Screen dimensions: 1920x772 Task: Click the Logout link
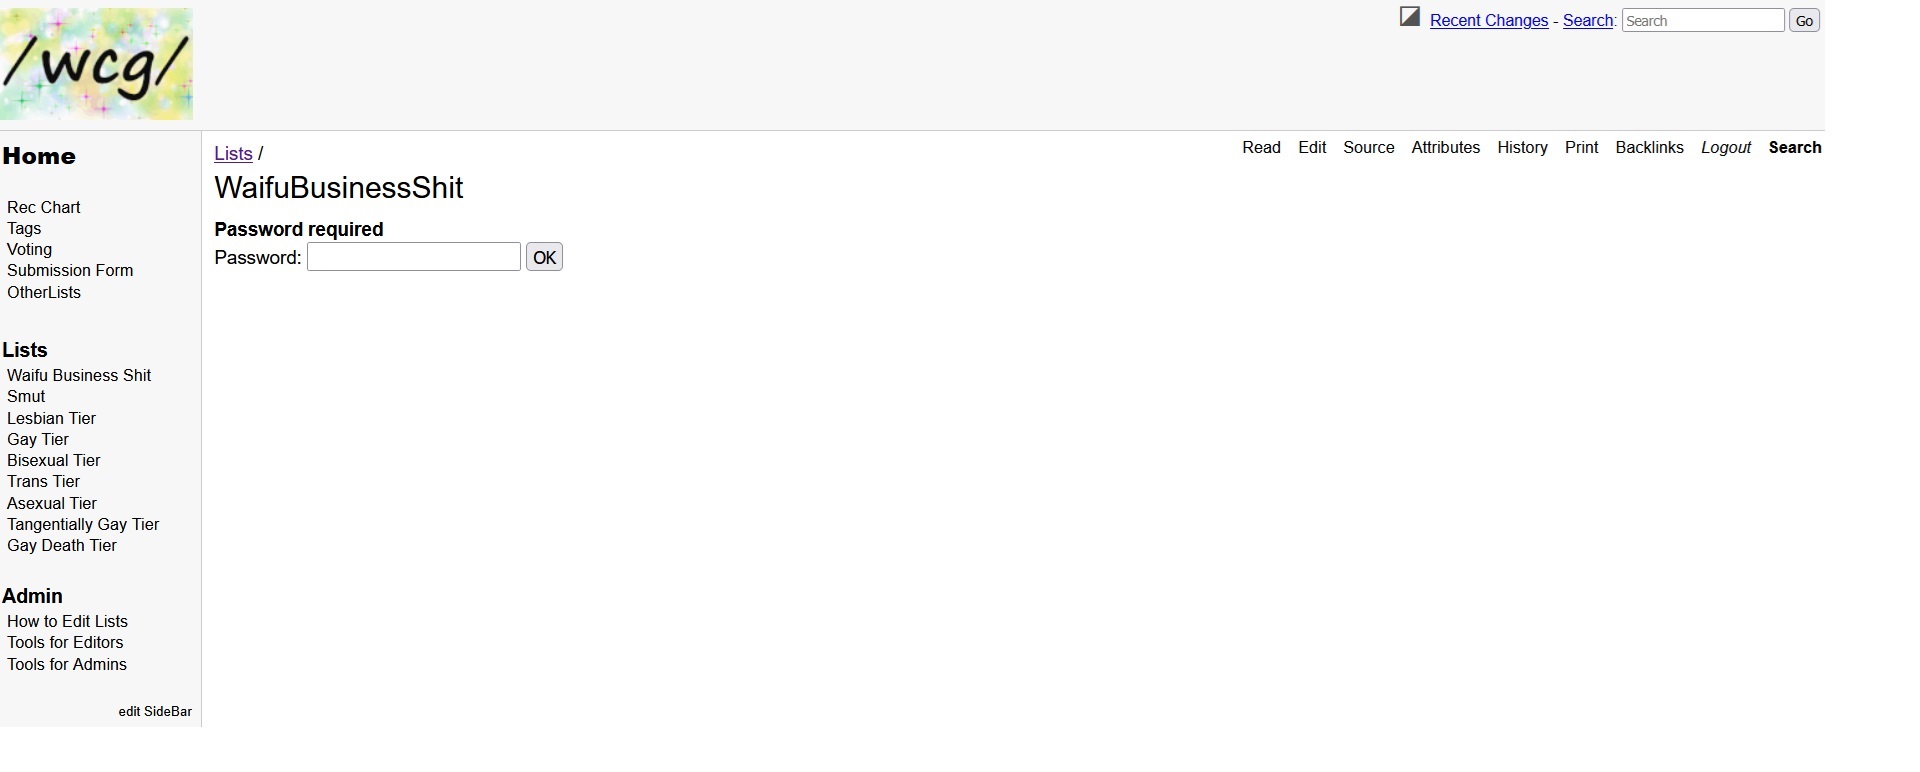pyautogui.click(x=1726, y=148)
